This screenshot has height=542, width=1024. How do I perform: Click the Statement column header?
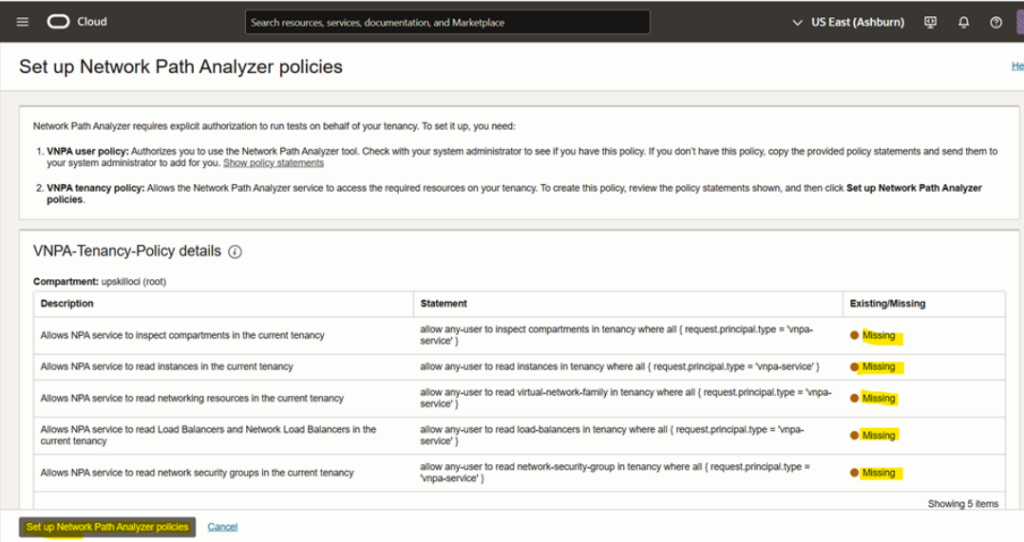point(443,303)
